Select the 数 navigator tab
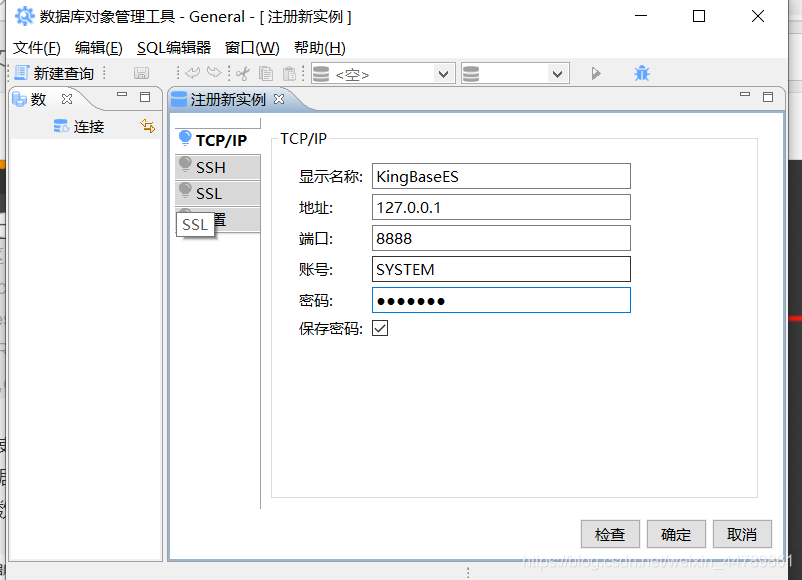 [x=38, y=99]
